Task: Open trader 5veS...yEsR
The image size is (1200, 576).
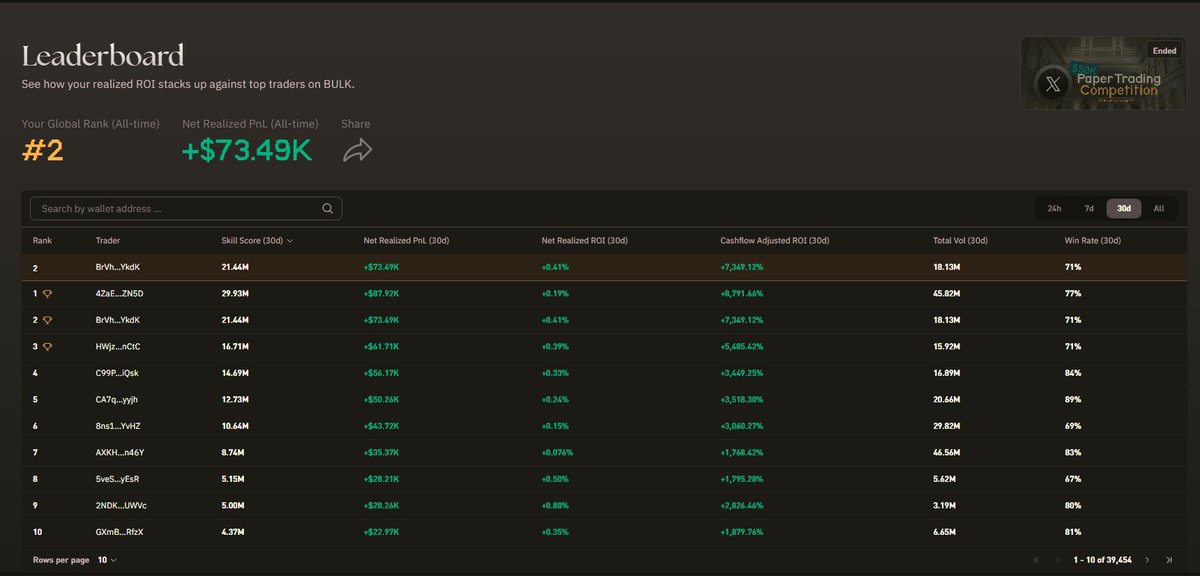Action: coord(118,479)
